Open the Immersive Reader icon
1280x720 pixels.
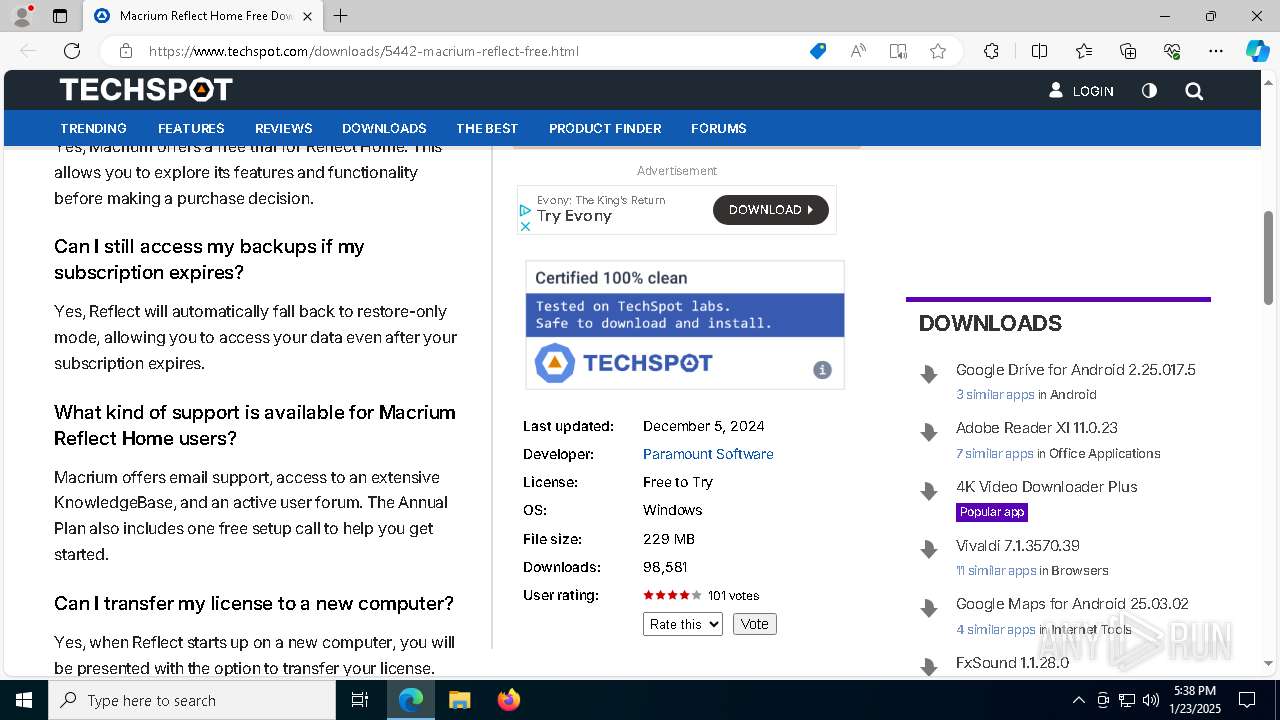tap(898, 51)
